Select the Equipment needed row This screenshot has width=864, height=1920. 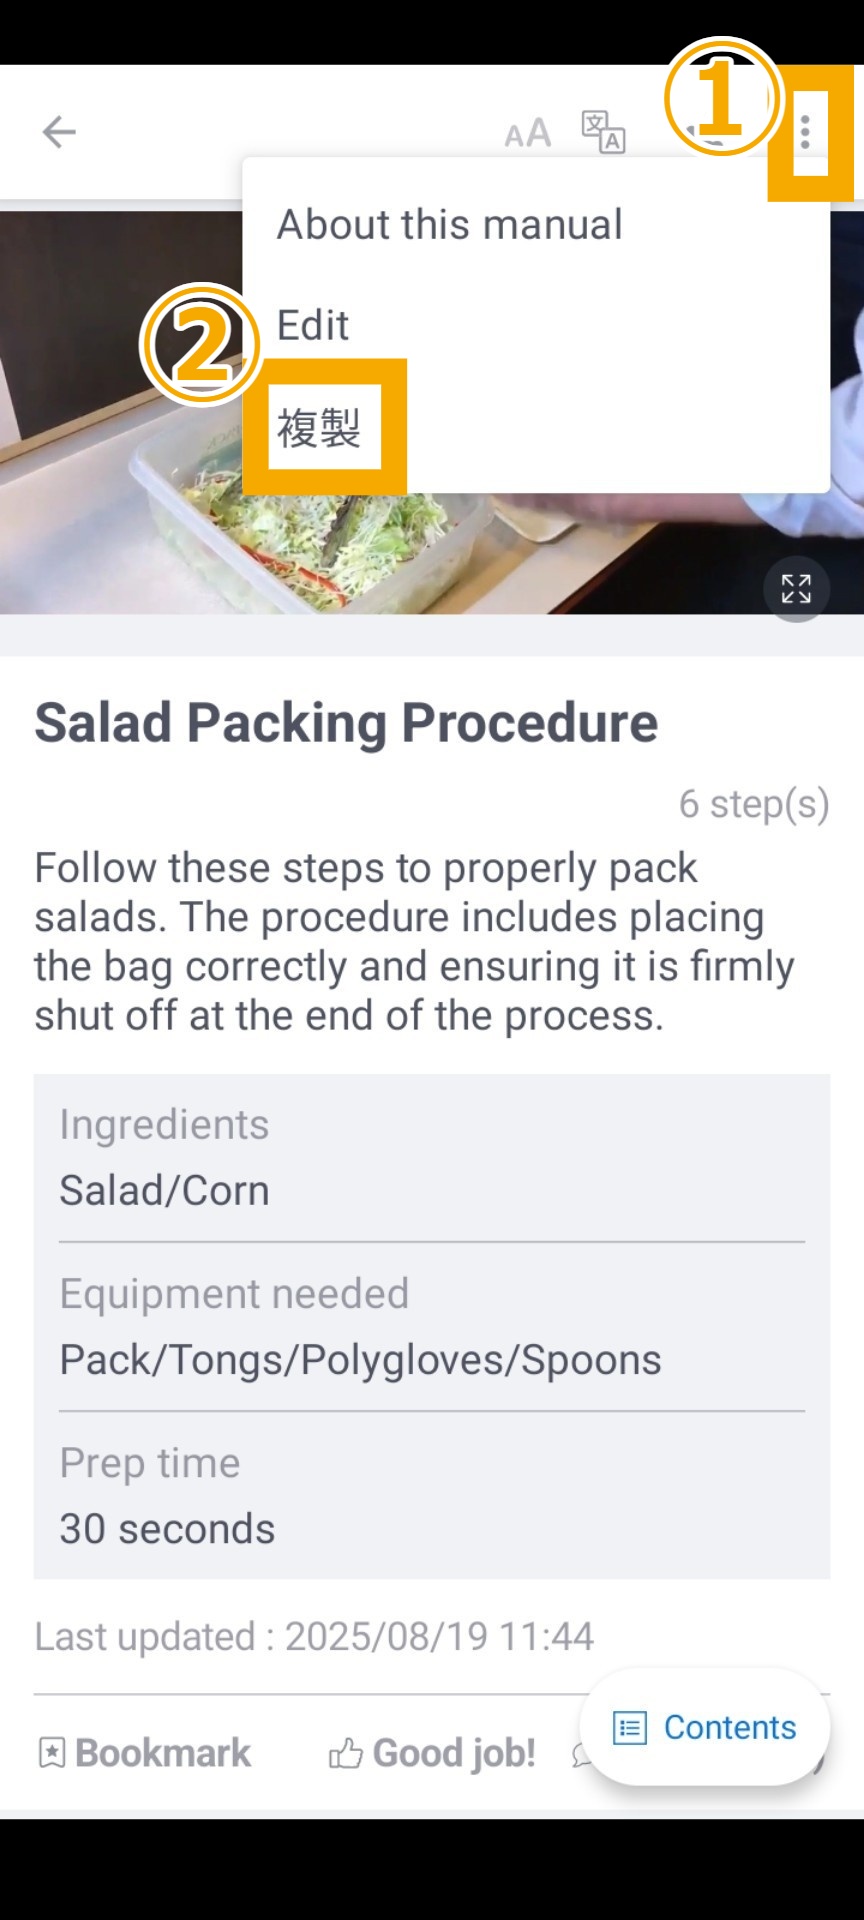tap(432, 1327)
